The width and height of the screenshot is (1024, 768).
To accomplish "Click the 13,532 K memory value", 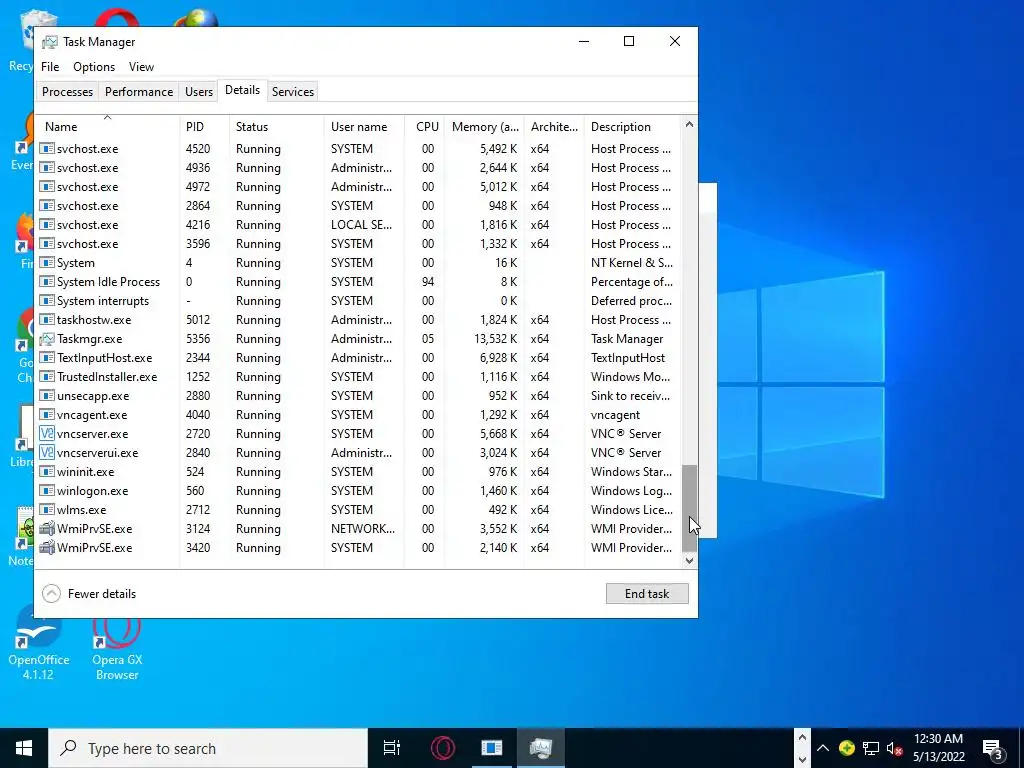I will (x=495, y=339).
